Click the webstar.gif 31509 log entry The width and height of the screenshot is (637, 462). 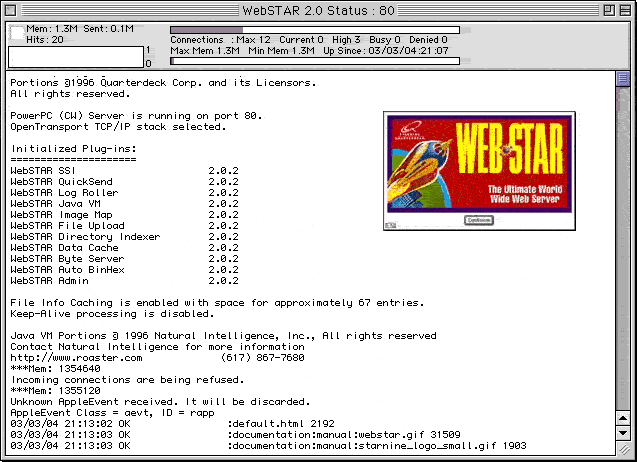tap(235, 434)
